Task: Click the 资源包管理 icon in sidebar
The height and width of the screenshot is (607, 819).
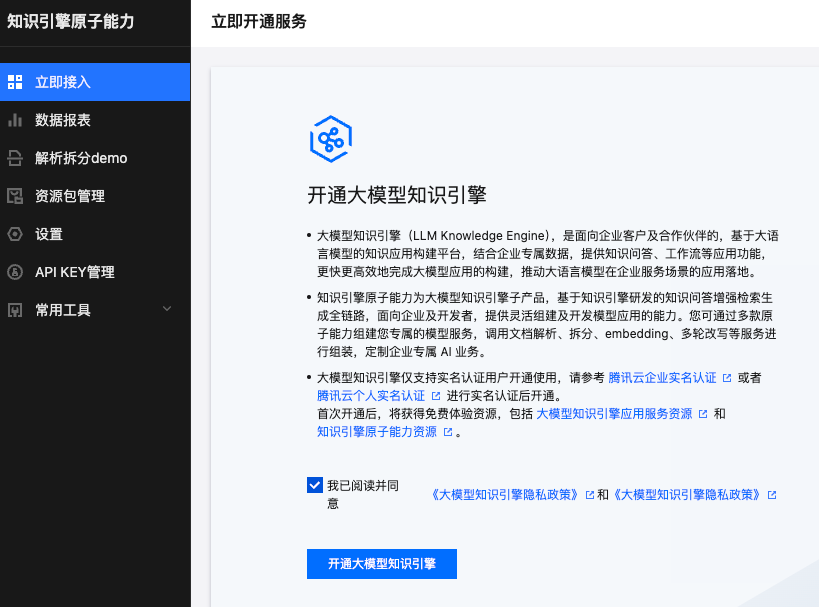Action: click(x=15, y=196)
